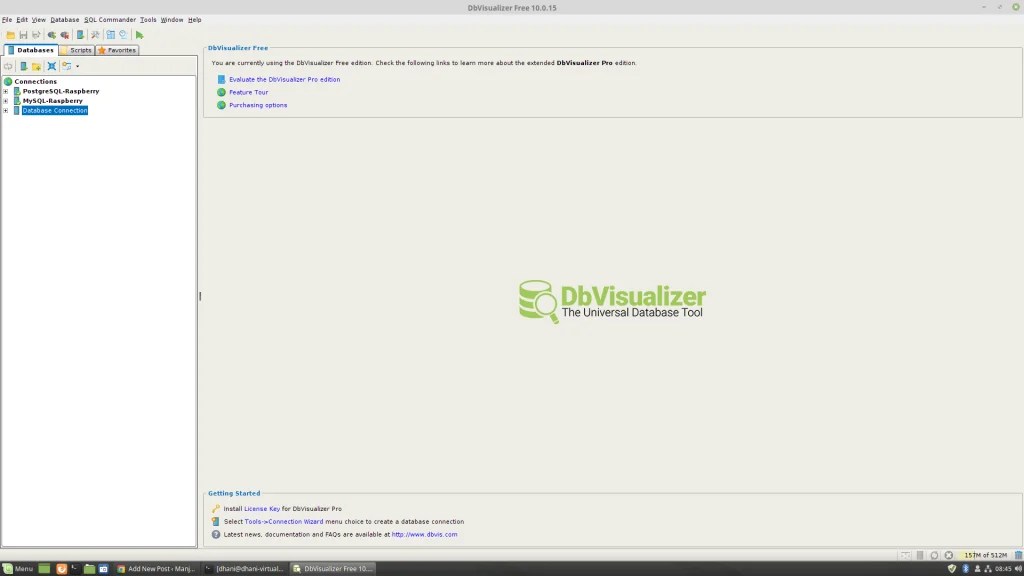Switch to dhani@dhani-virtual terminal taskbar window
1024x576 pixels.
pos(244,569)
